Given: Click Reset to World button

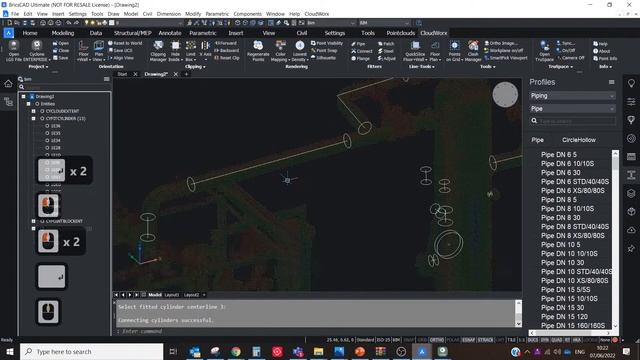Looking at the screenshot, I should (125, 43).
